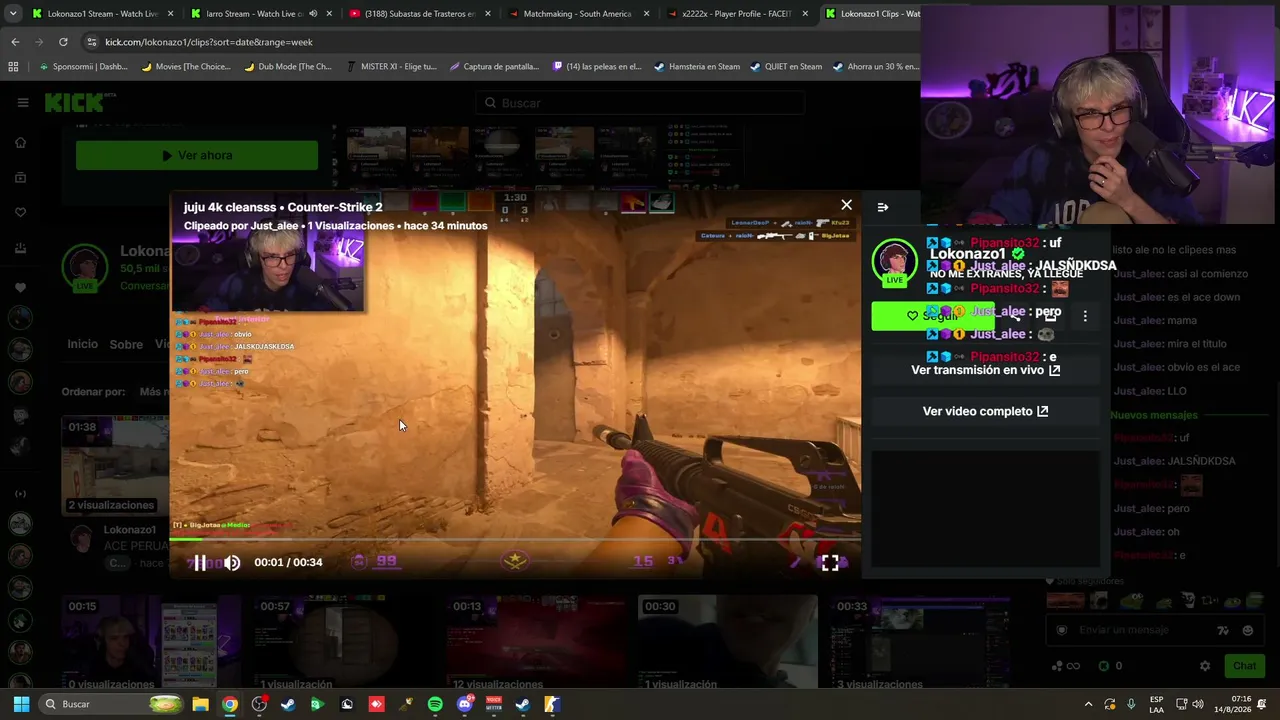This screenshot has height=720, width=1280.
Task: Open Sponsormii Dashboard bookmark
Action: (x=83, y=67)
